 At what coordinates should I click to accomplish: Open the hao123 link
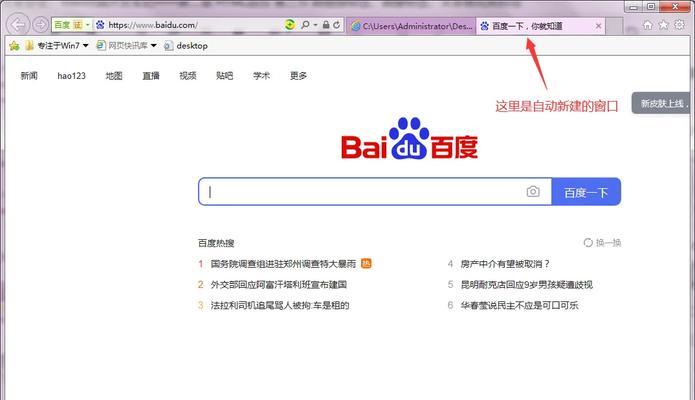71,76
